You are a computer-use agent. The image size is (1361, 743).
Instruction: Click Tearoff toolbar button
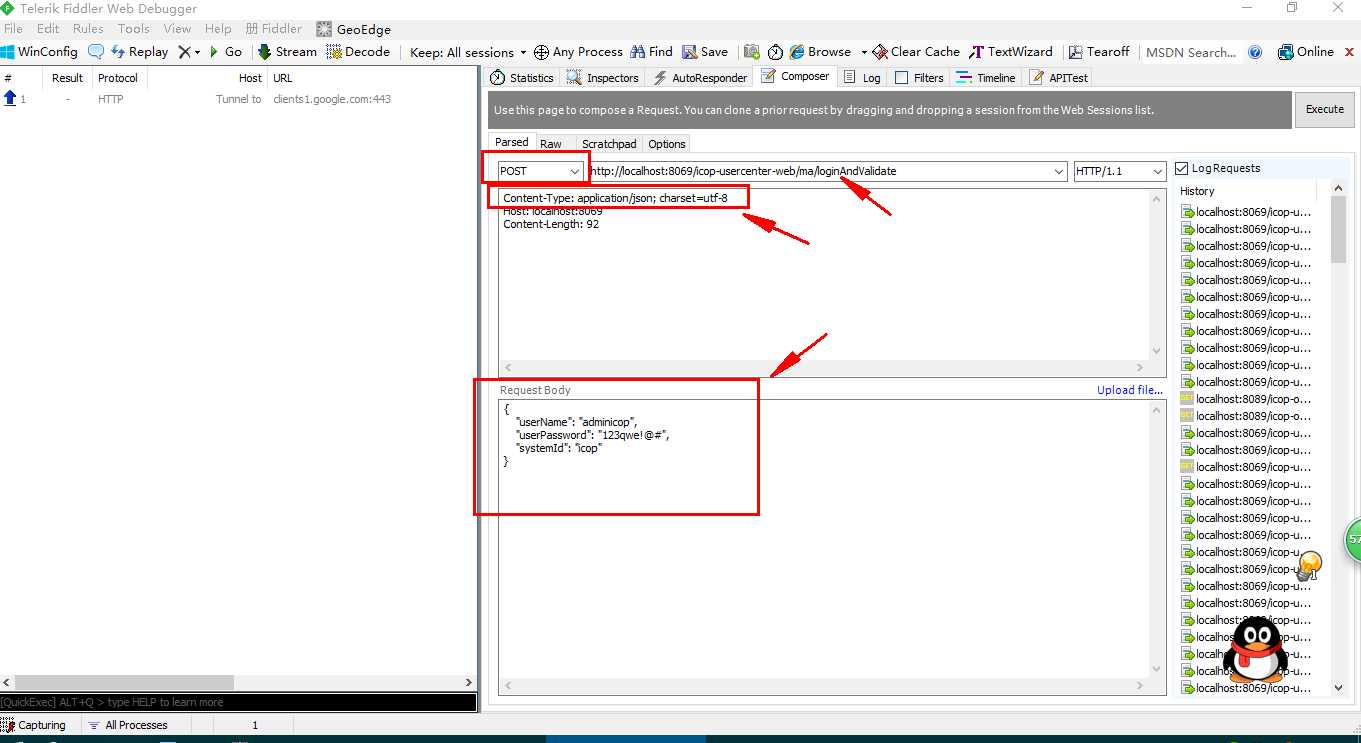click(x=1098, y=52)
